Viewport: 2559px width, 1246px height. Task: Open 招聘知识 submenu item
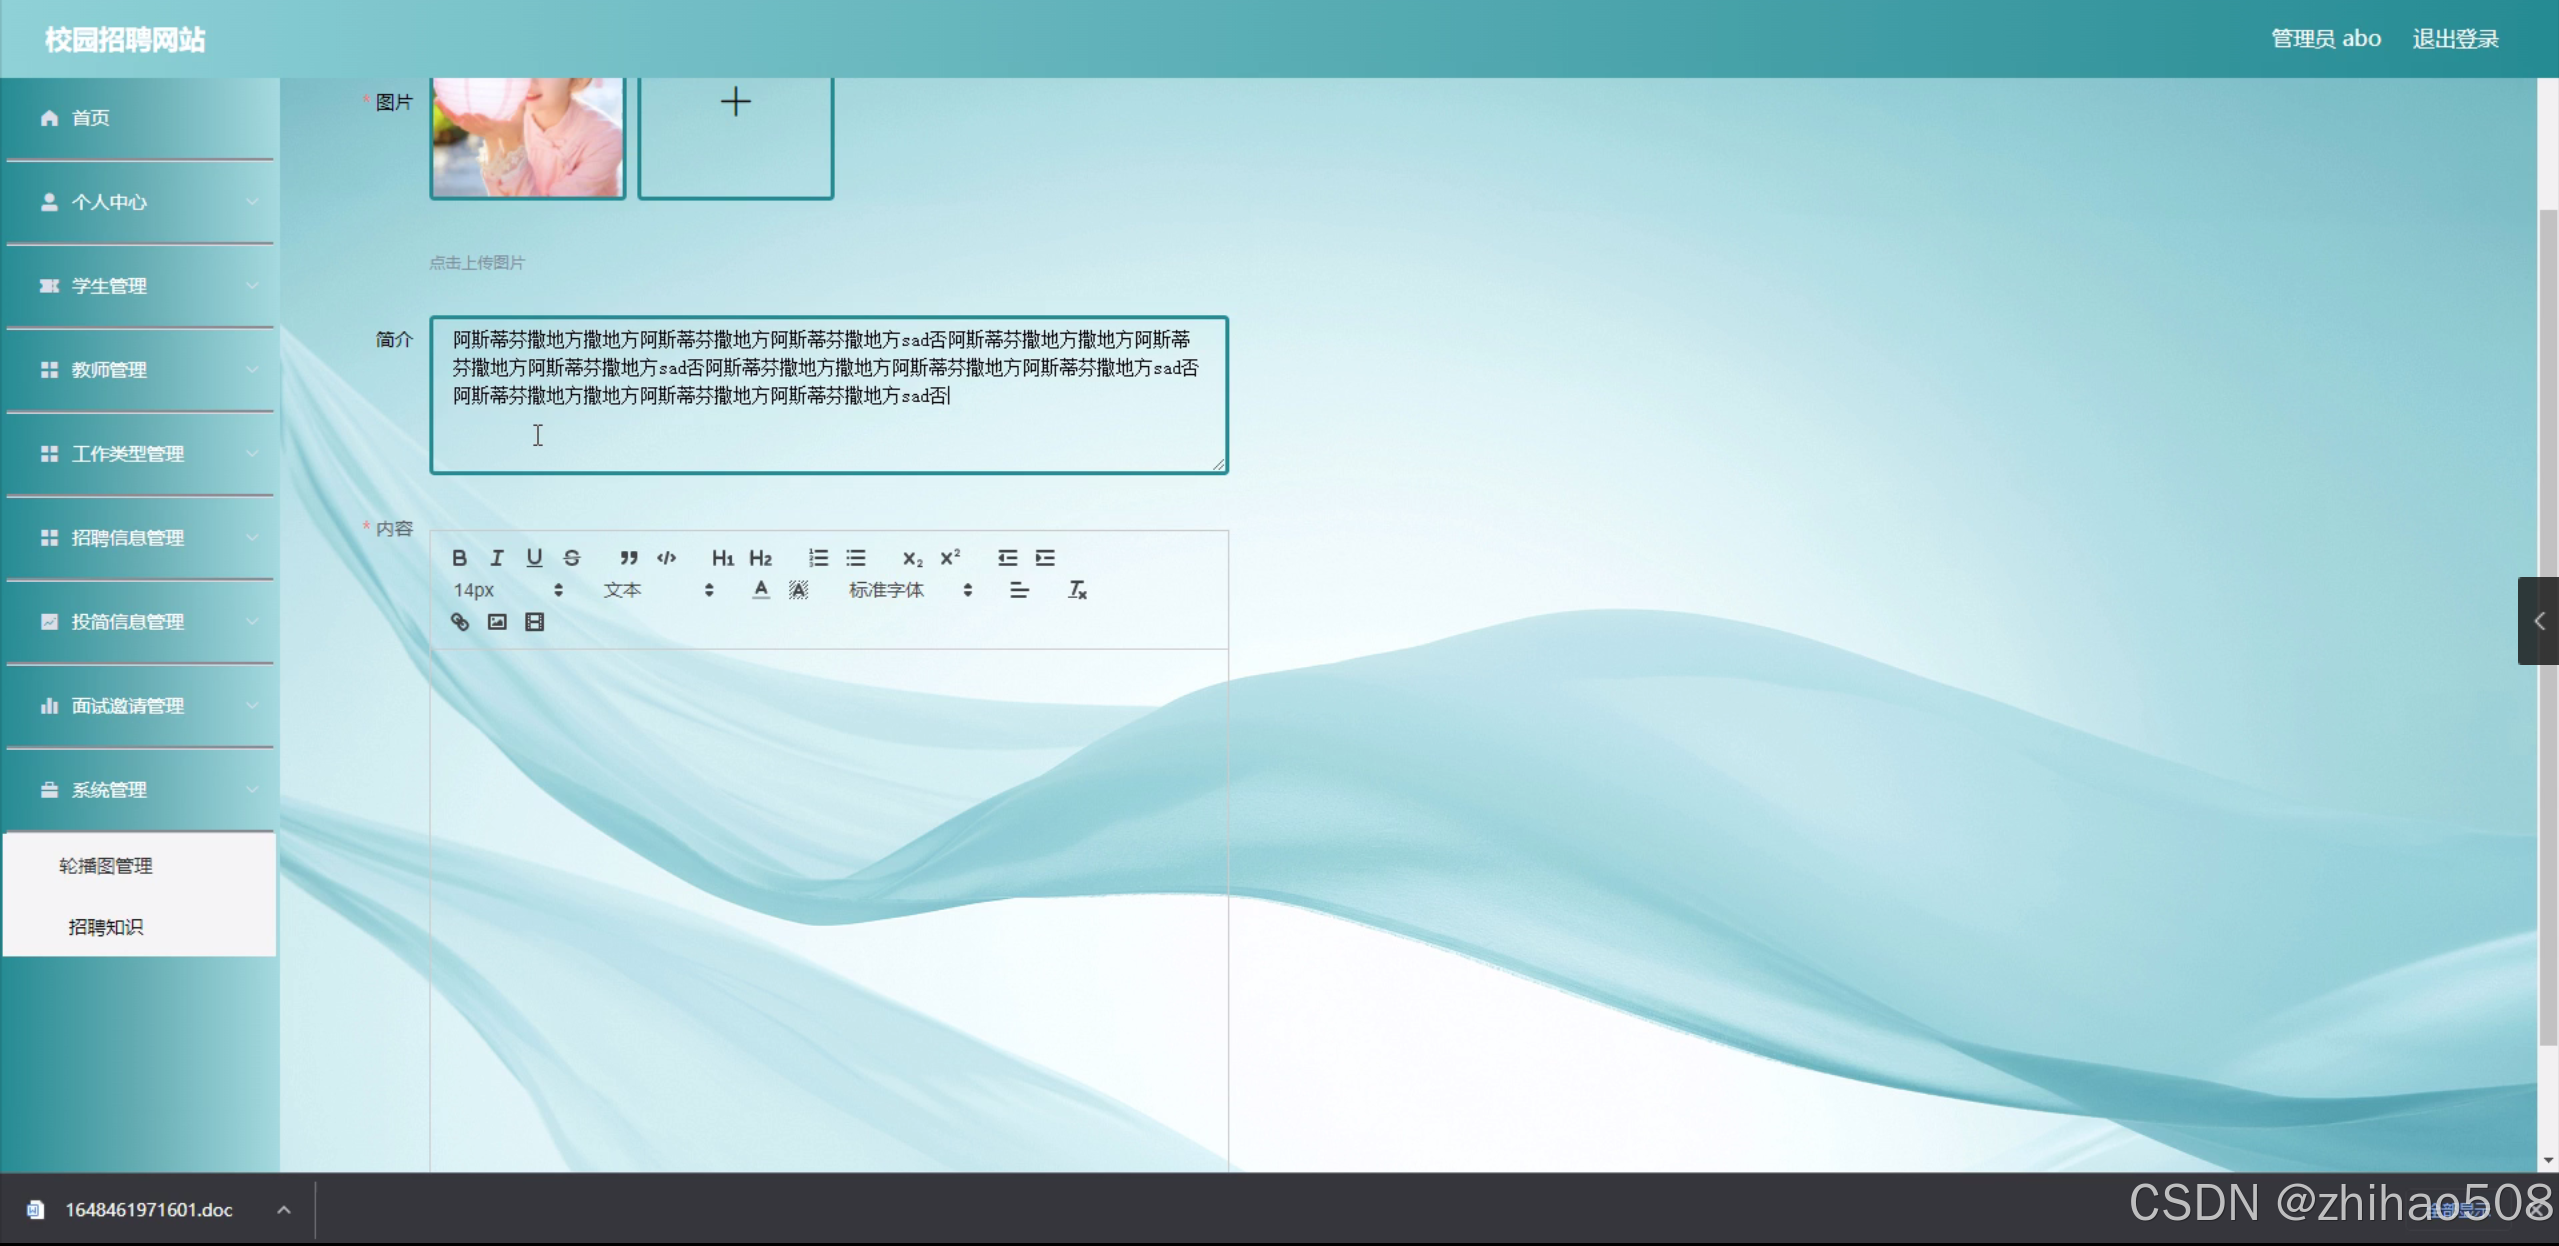[106, 927]
